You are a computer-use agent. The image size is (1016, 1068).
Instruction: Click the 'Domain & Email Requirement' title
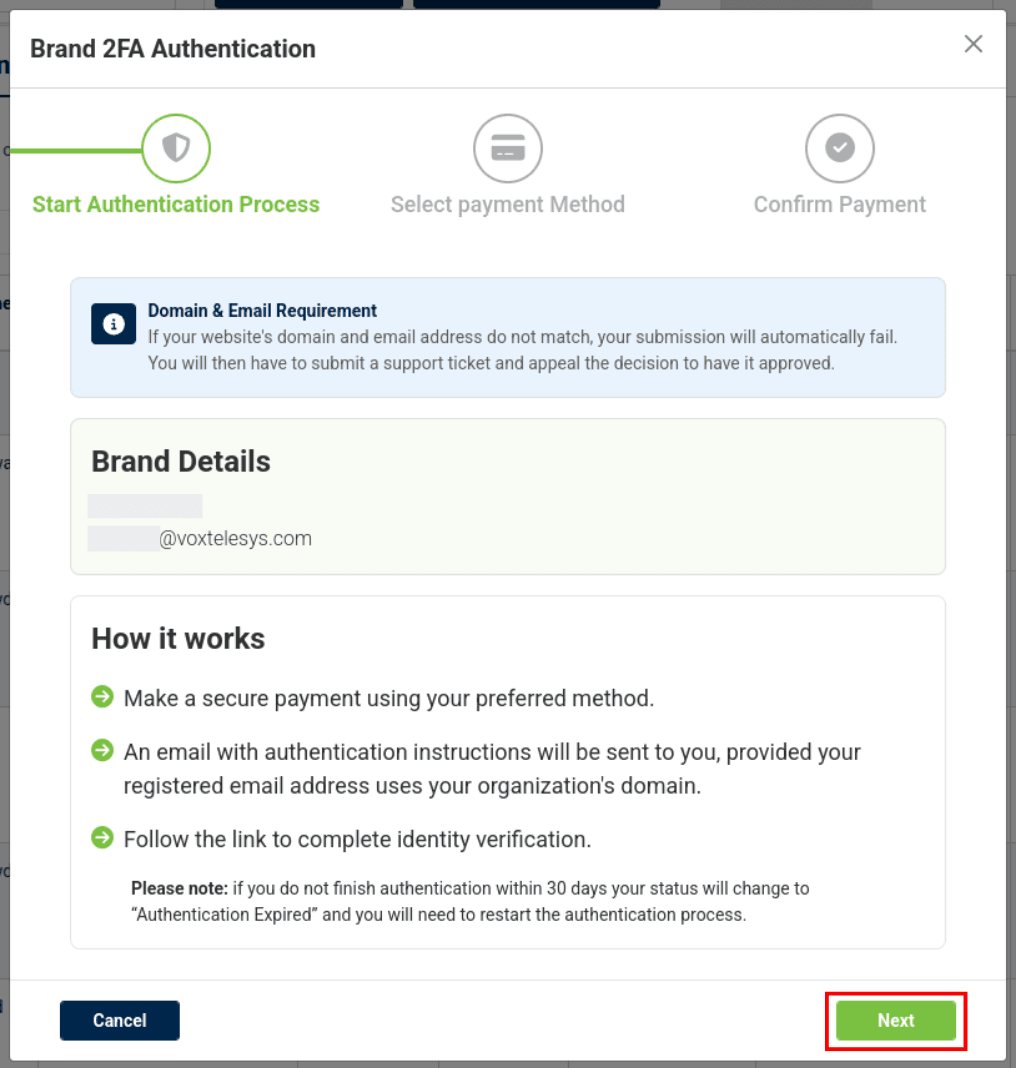[x=262, y=311]
